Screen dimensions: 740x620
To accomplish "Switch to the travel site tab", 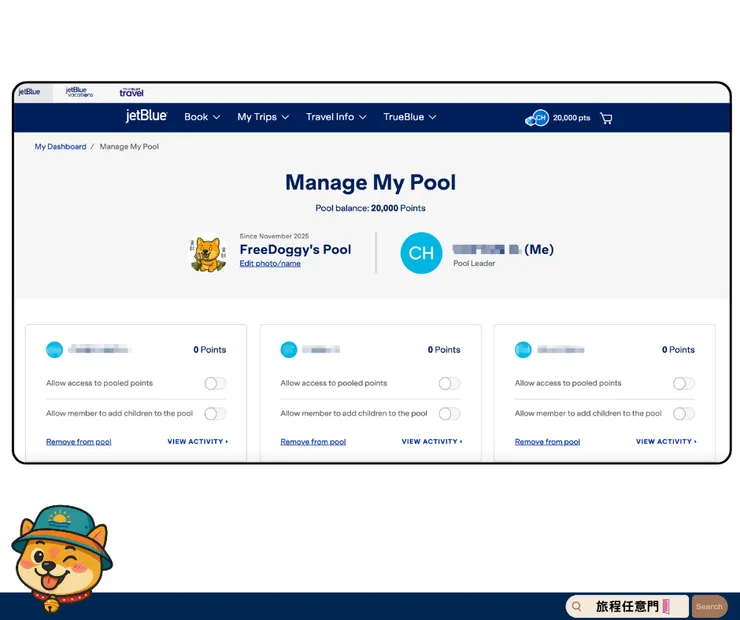I will pyautogui.click(x=131, y=92).
